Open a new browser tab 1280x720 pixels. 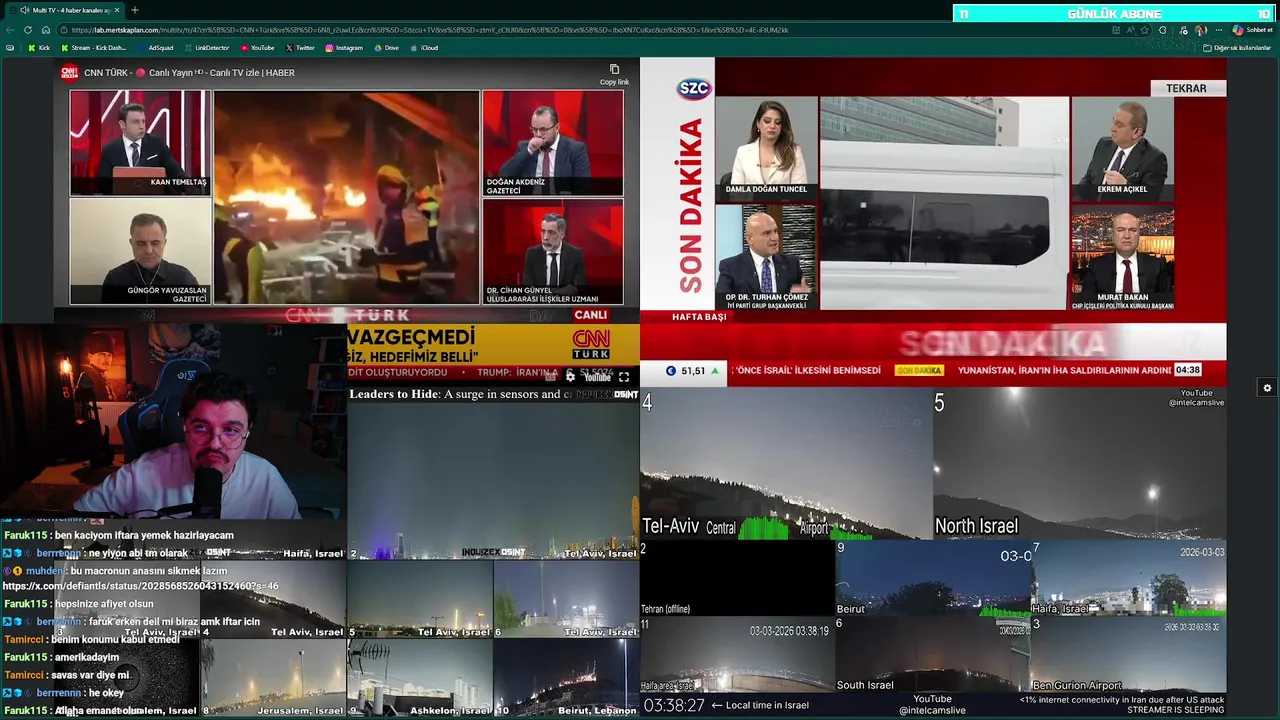135,10
